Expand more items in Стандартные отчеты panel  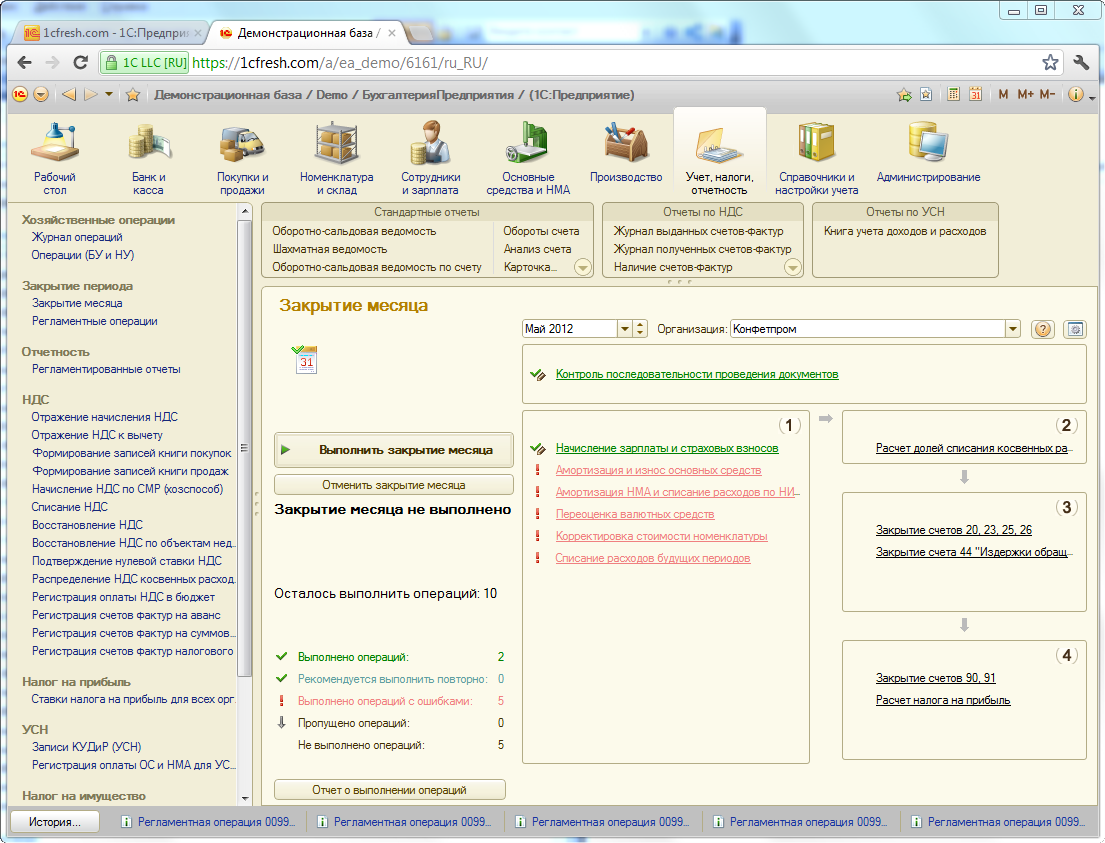(583, 268)
